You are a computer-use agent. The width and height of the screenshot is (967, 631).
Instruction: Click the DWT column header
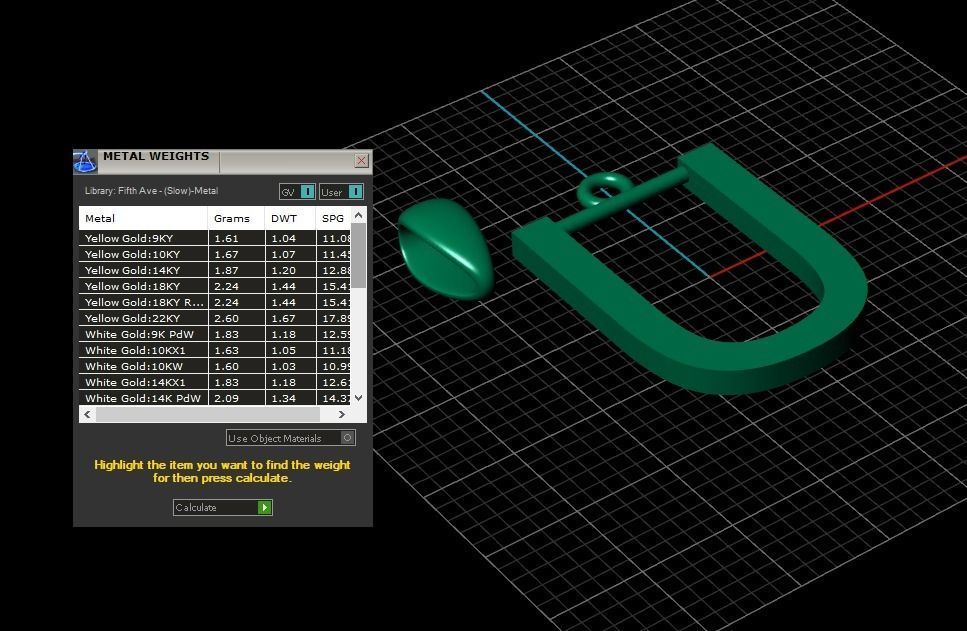290,218
